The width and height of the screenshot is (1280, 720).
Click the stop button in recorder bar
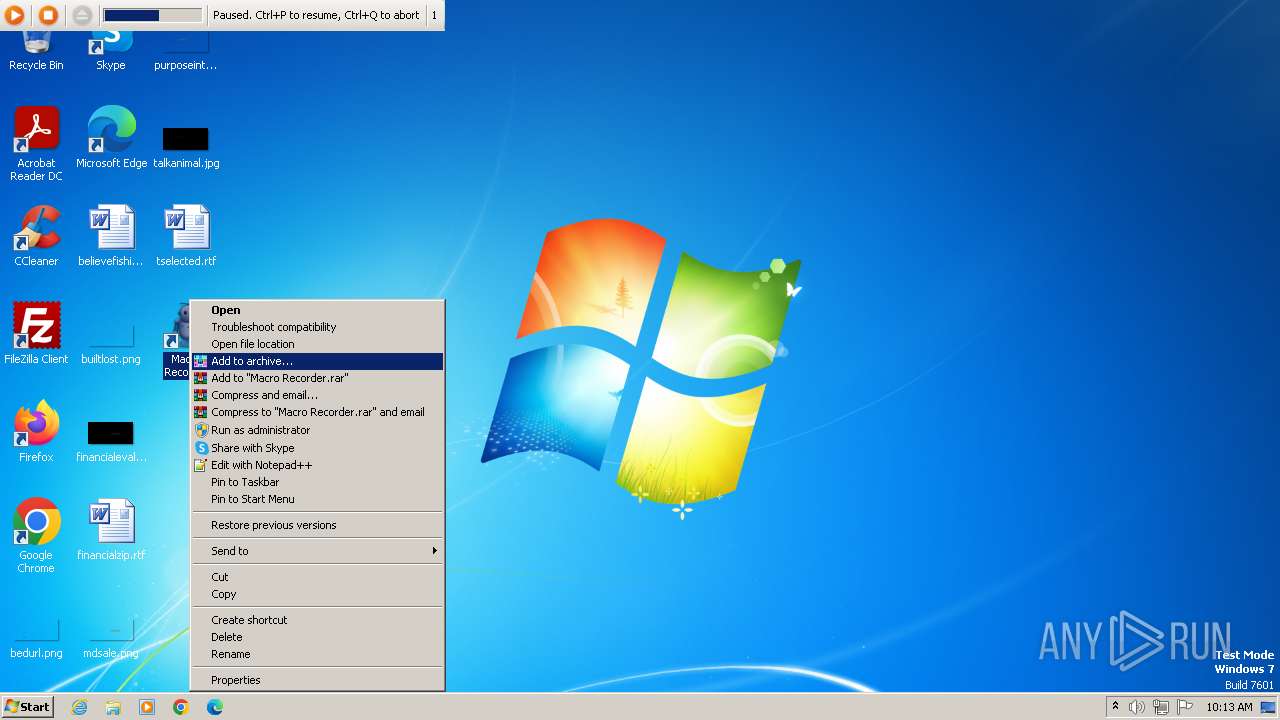tap(48, 15)
